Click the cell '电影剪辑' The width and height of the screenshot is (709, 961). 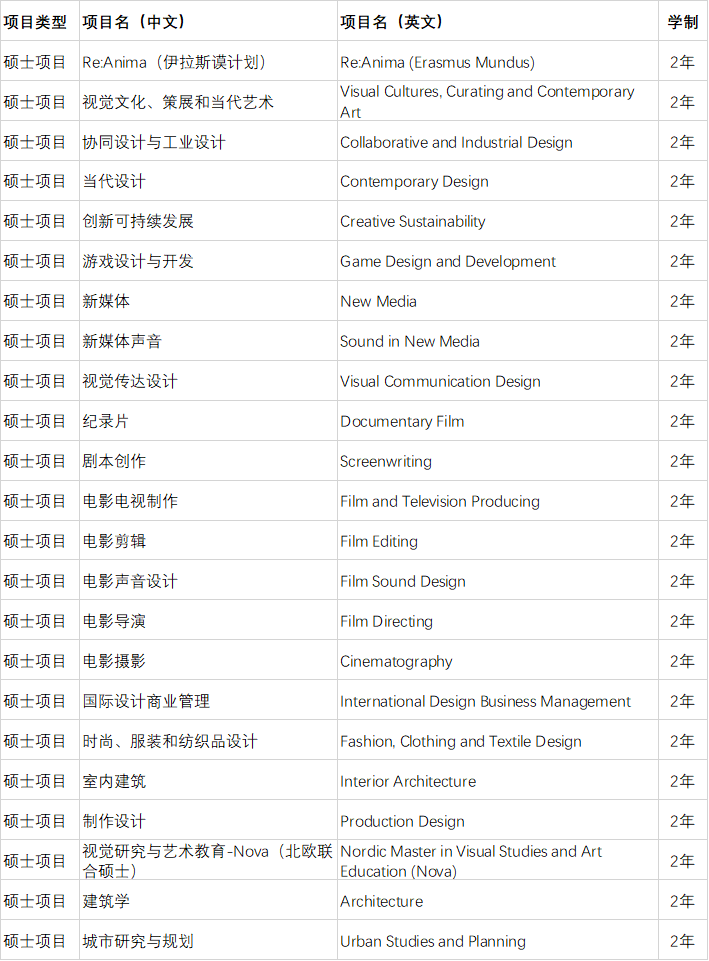(208, 541)
